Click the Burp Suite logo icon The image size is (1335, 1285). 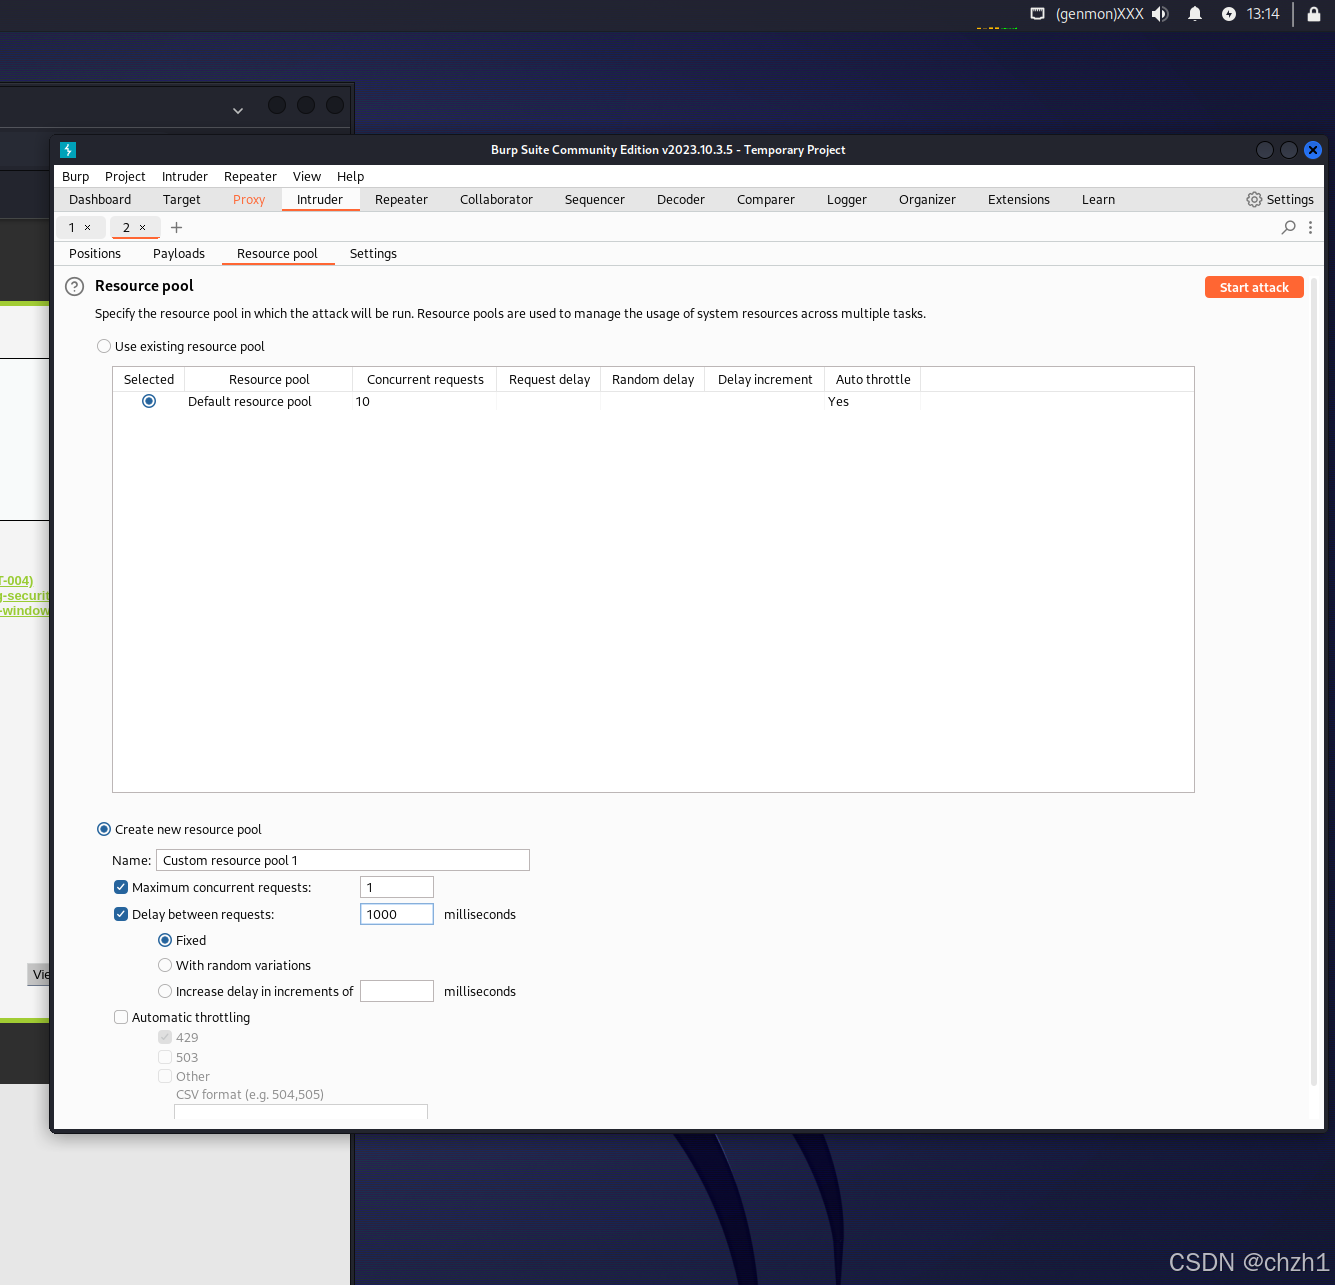coord(68,150)
